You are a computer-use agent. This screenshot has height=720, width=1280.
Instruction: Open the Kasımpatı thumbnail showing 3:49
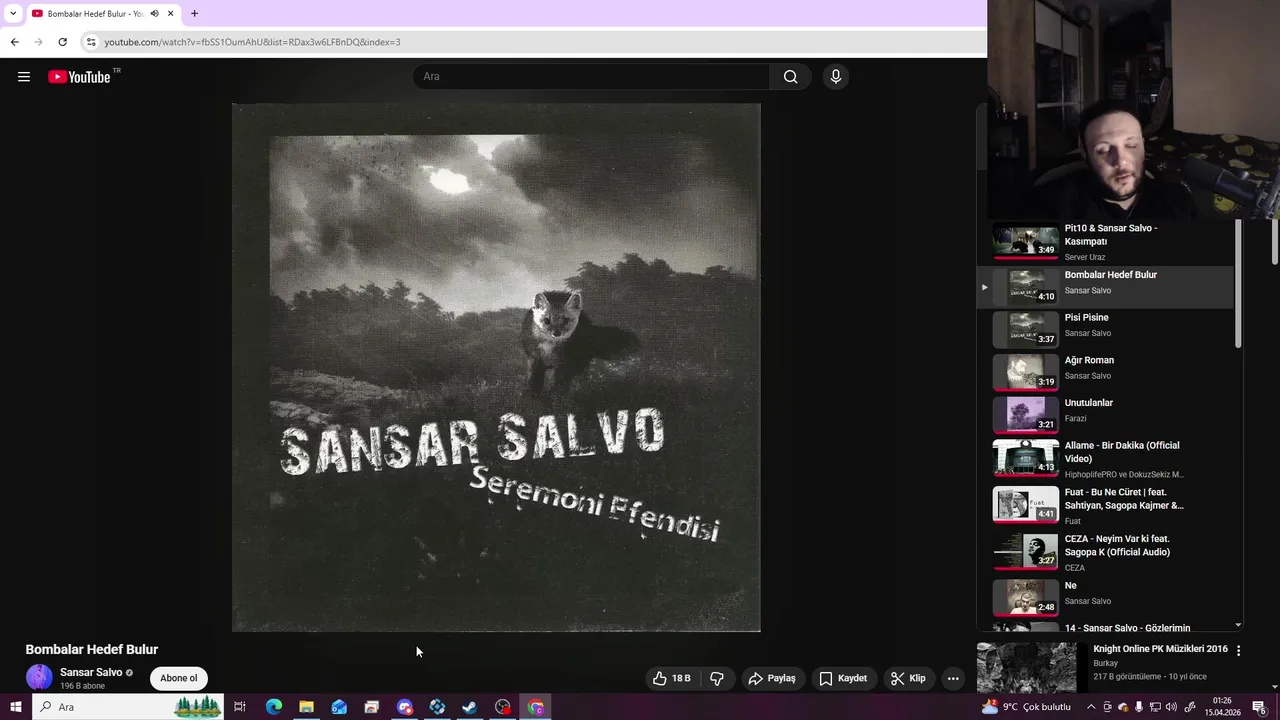(x=1025, y=241)
